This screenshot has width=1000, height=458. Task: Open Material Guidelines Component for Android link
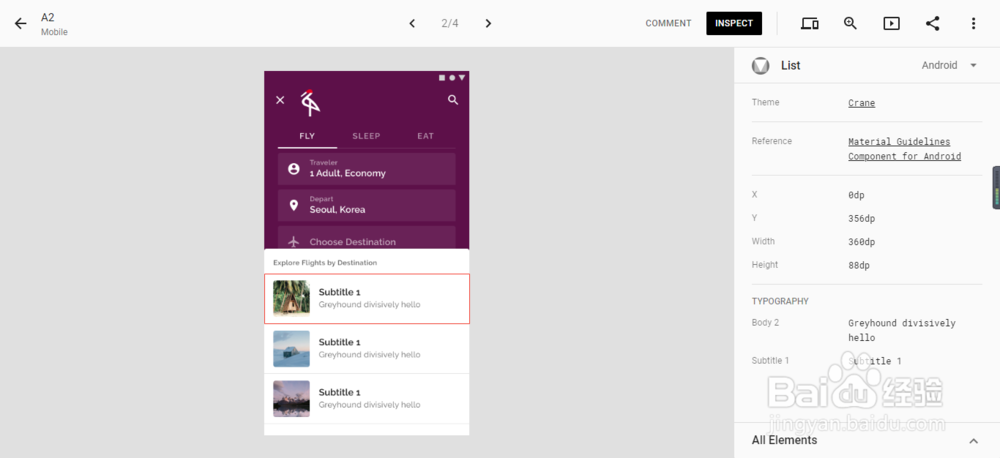(x=904, y=149)
